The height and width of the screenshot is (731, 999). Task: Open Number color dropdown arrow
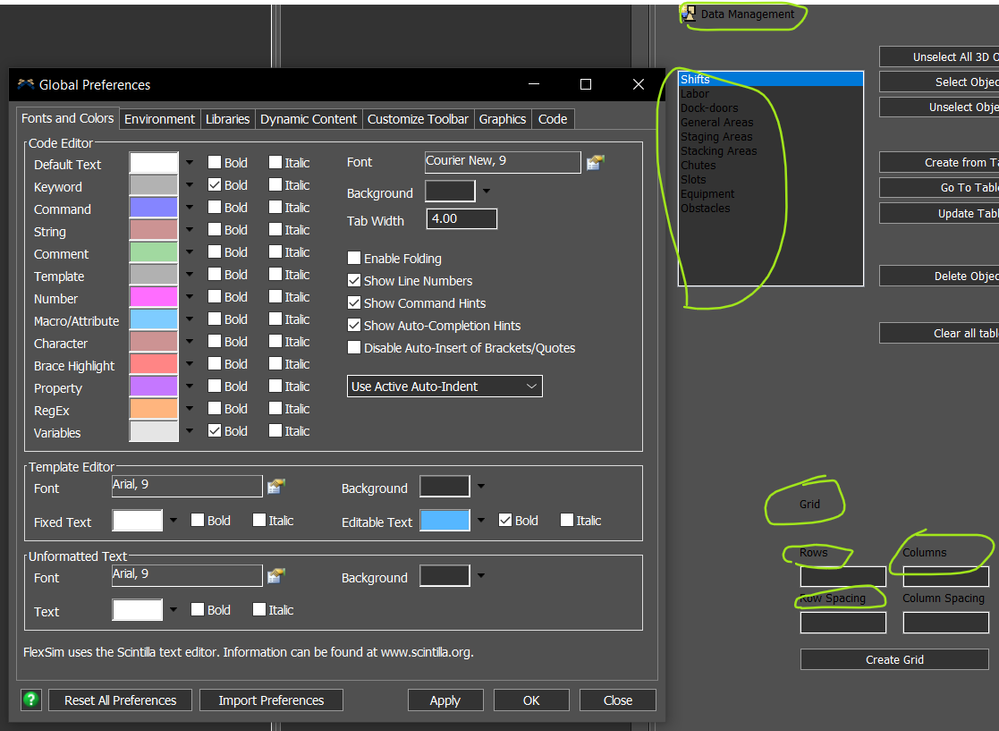tap(189, 296)
